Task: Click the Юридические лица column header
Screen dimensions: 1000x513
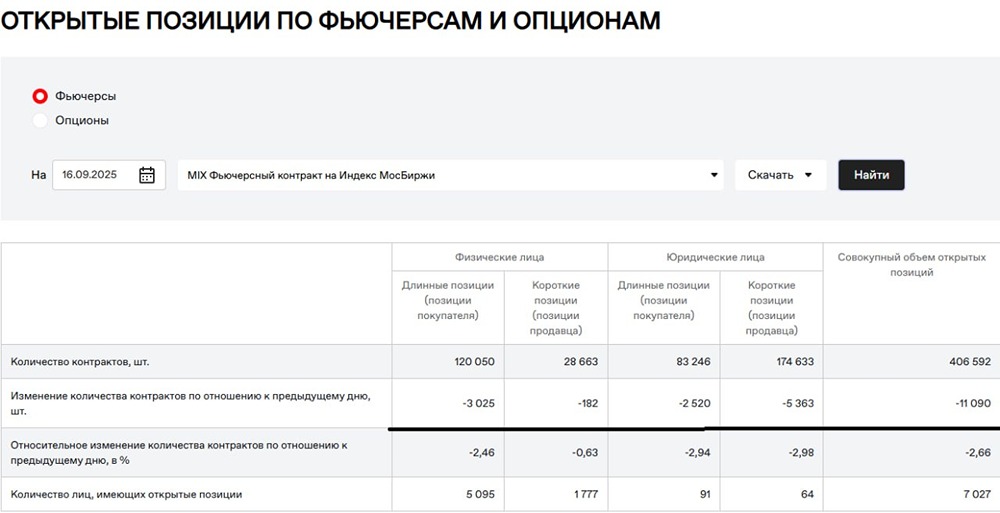Action: (715, 257)
